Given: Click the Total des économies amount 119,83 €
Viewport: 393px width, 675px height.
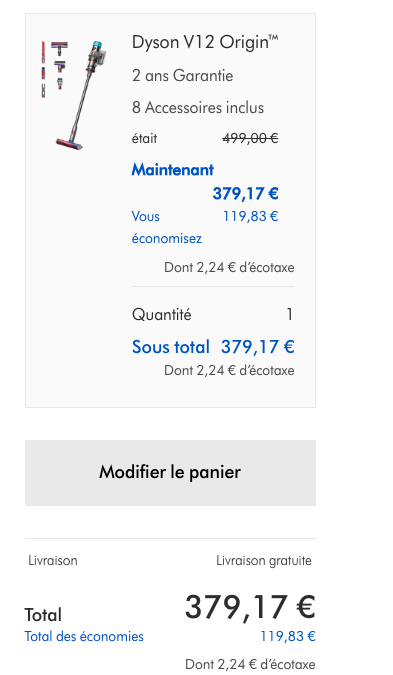Looking at the screenshot, I should coord(288,636).
